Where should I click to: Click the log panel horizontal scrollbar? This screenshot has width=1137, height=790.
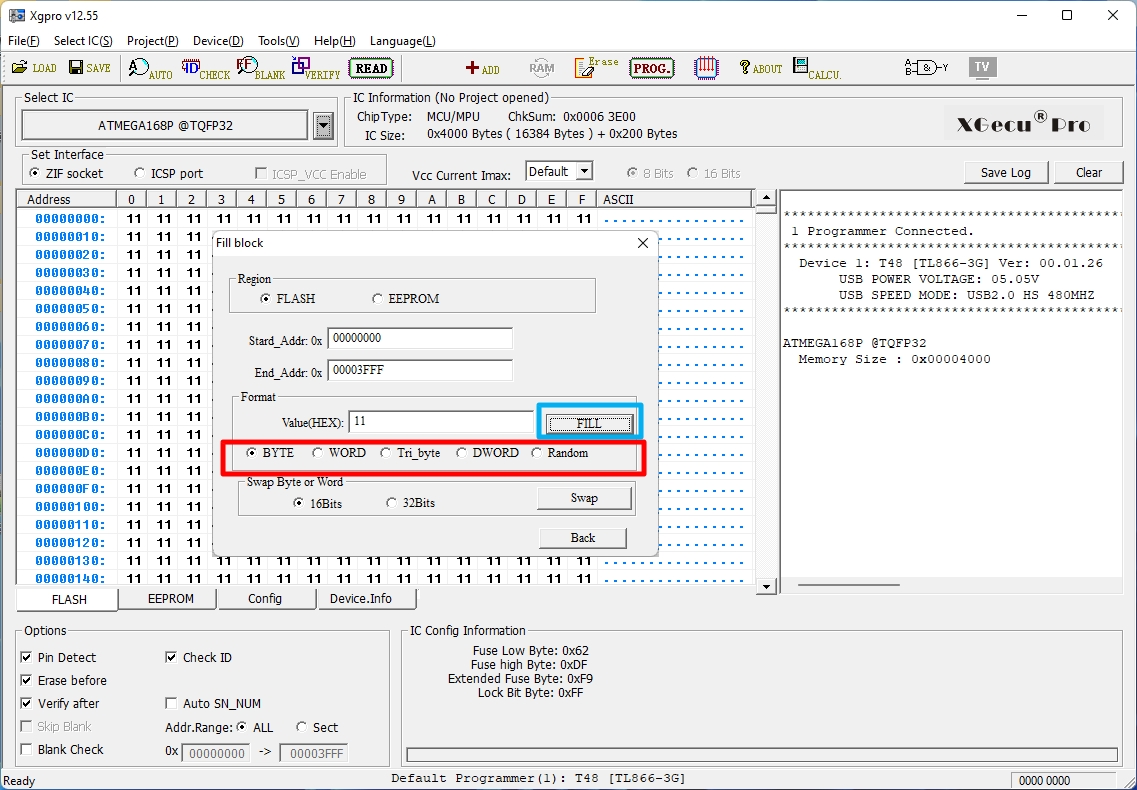tap(849, 585)
